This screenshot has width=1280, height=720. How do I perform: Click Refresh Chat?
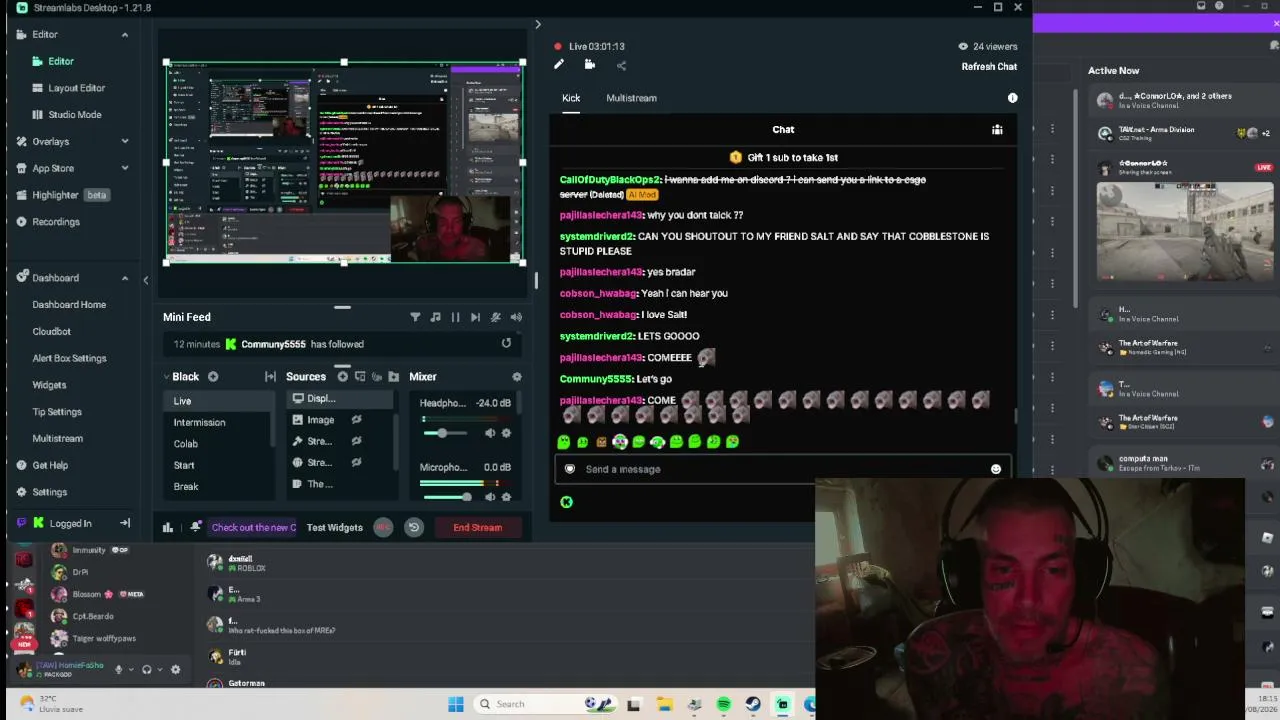(x=989, y=67)
